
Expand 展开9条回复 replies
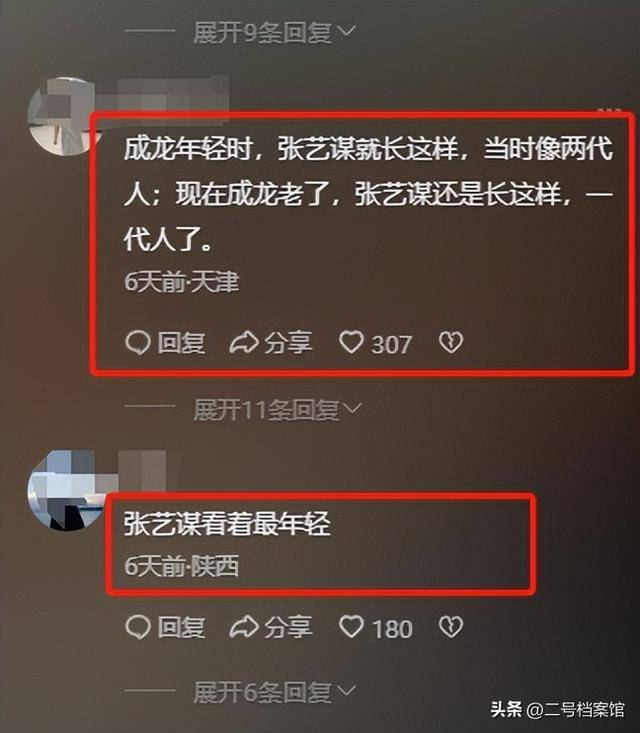click(x=274, y=33)
